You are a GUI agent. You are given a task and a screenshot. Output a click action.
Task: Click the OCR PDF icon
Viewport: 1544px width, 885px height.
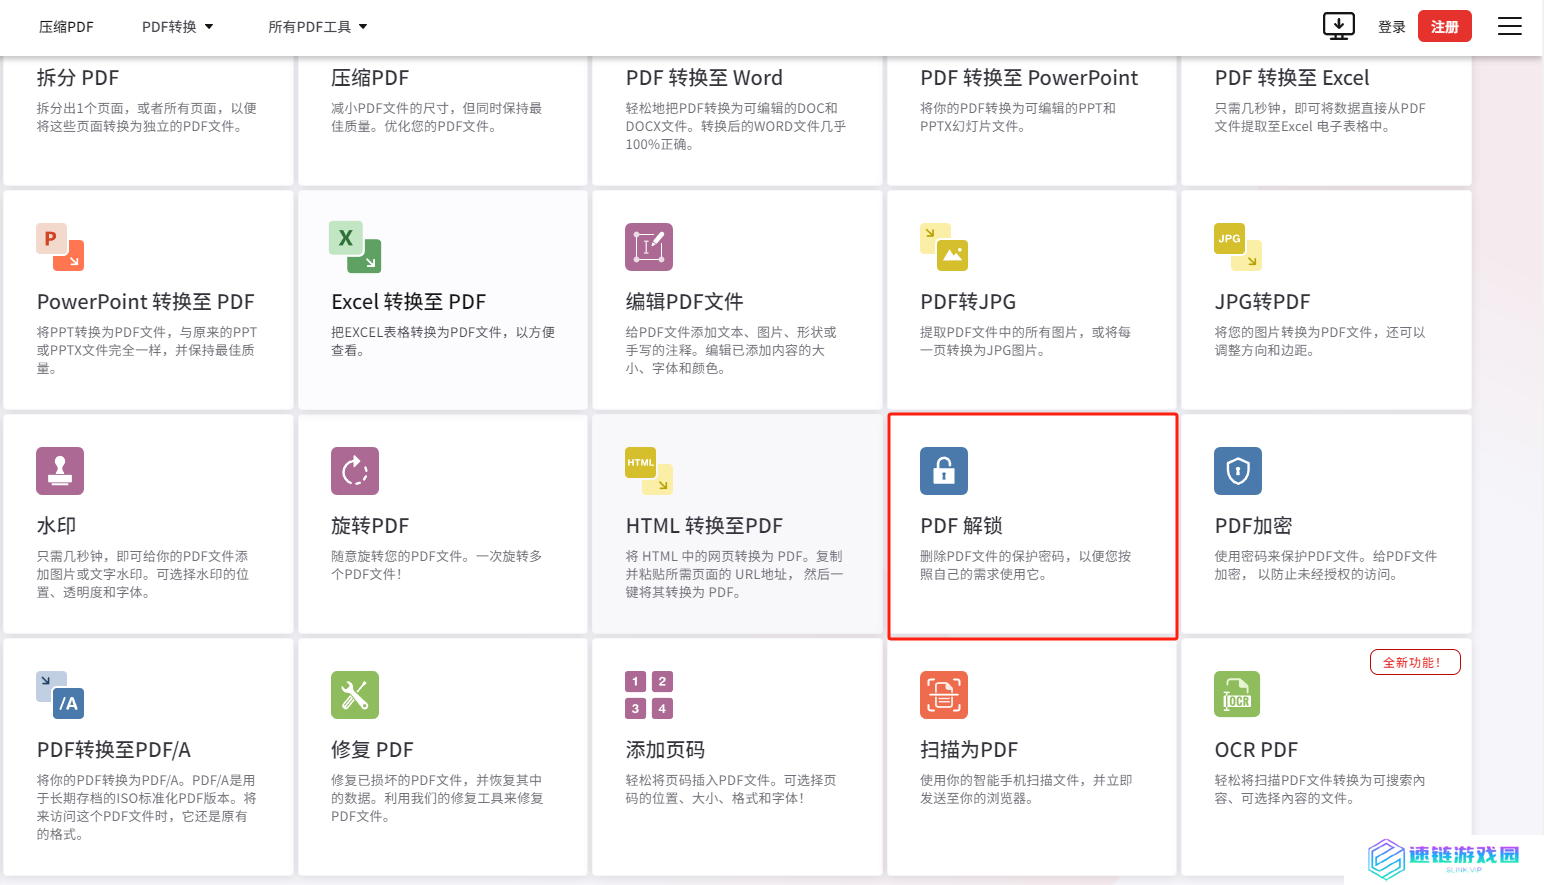coord(1237,695)
